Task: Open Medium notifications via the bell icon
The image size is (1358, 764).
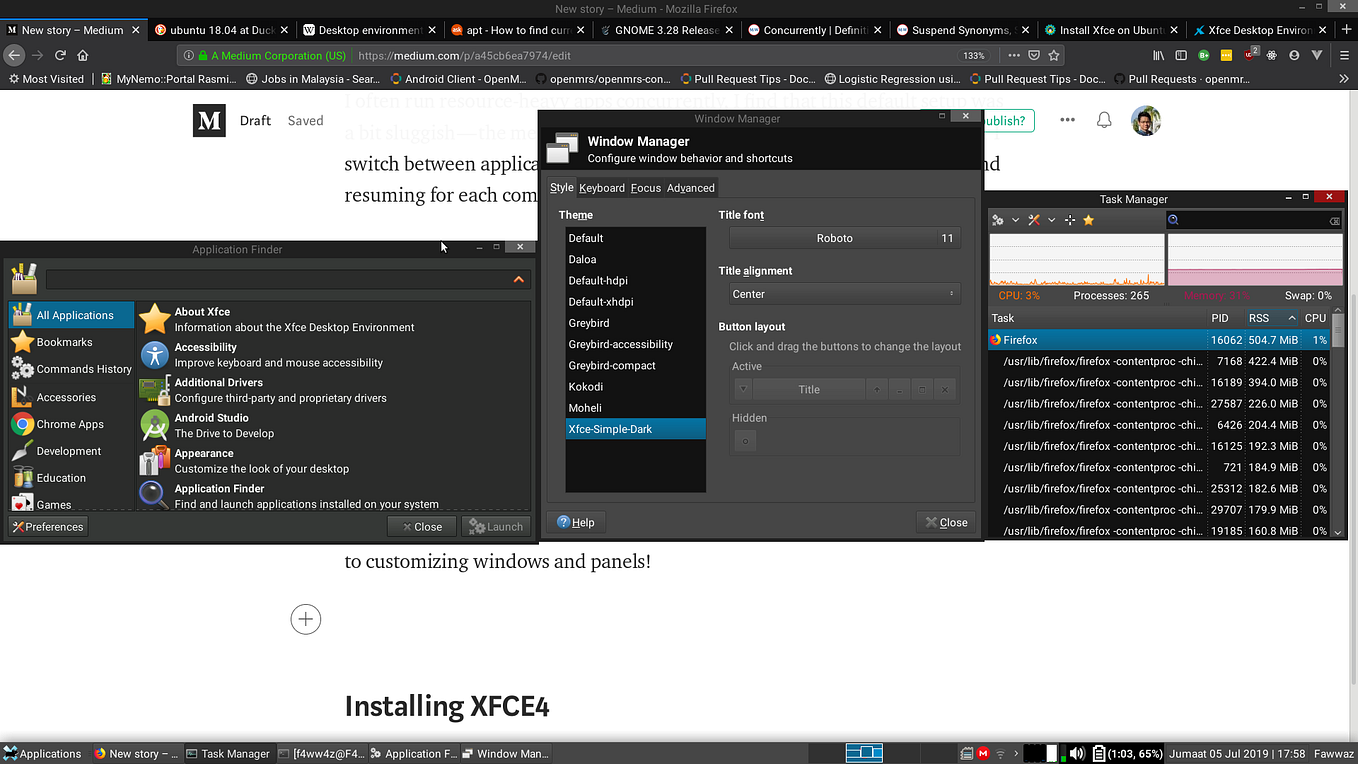Action: (1103, 119)
